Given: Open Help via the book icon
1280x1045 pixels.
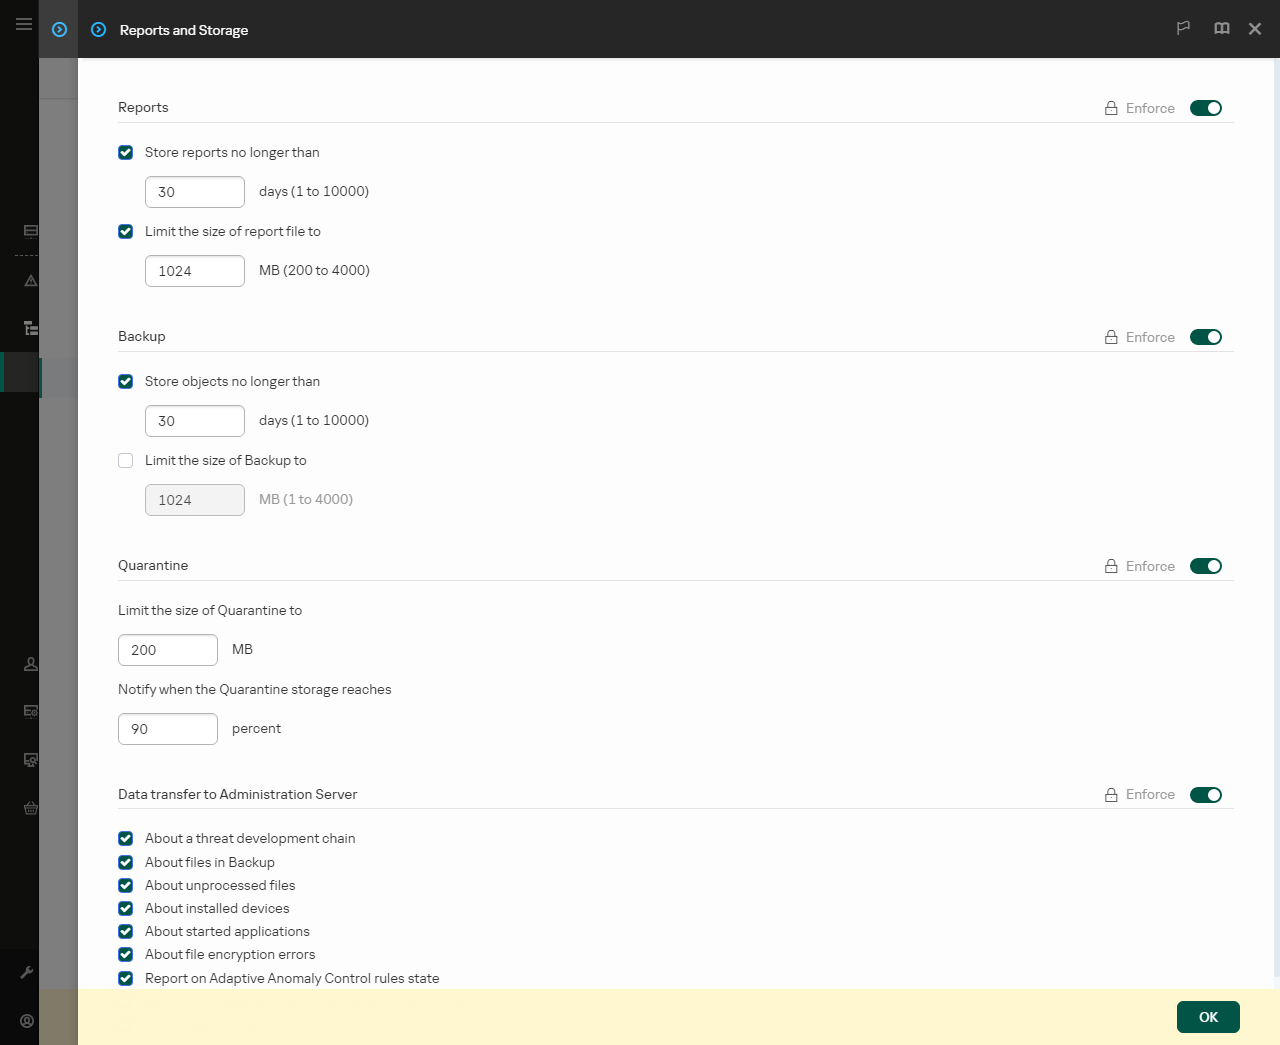Looking at the screenshot, I should 1221,28.
